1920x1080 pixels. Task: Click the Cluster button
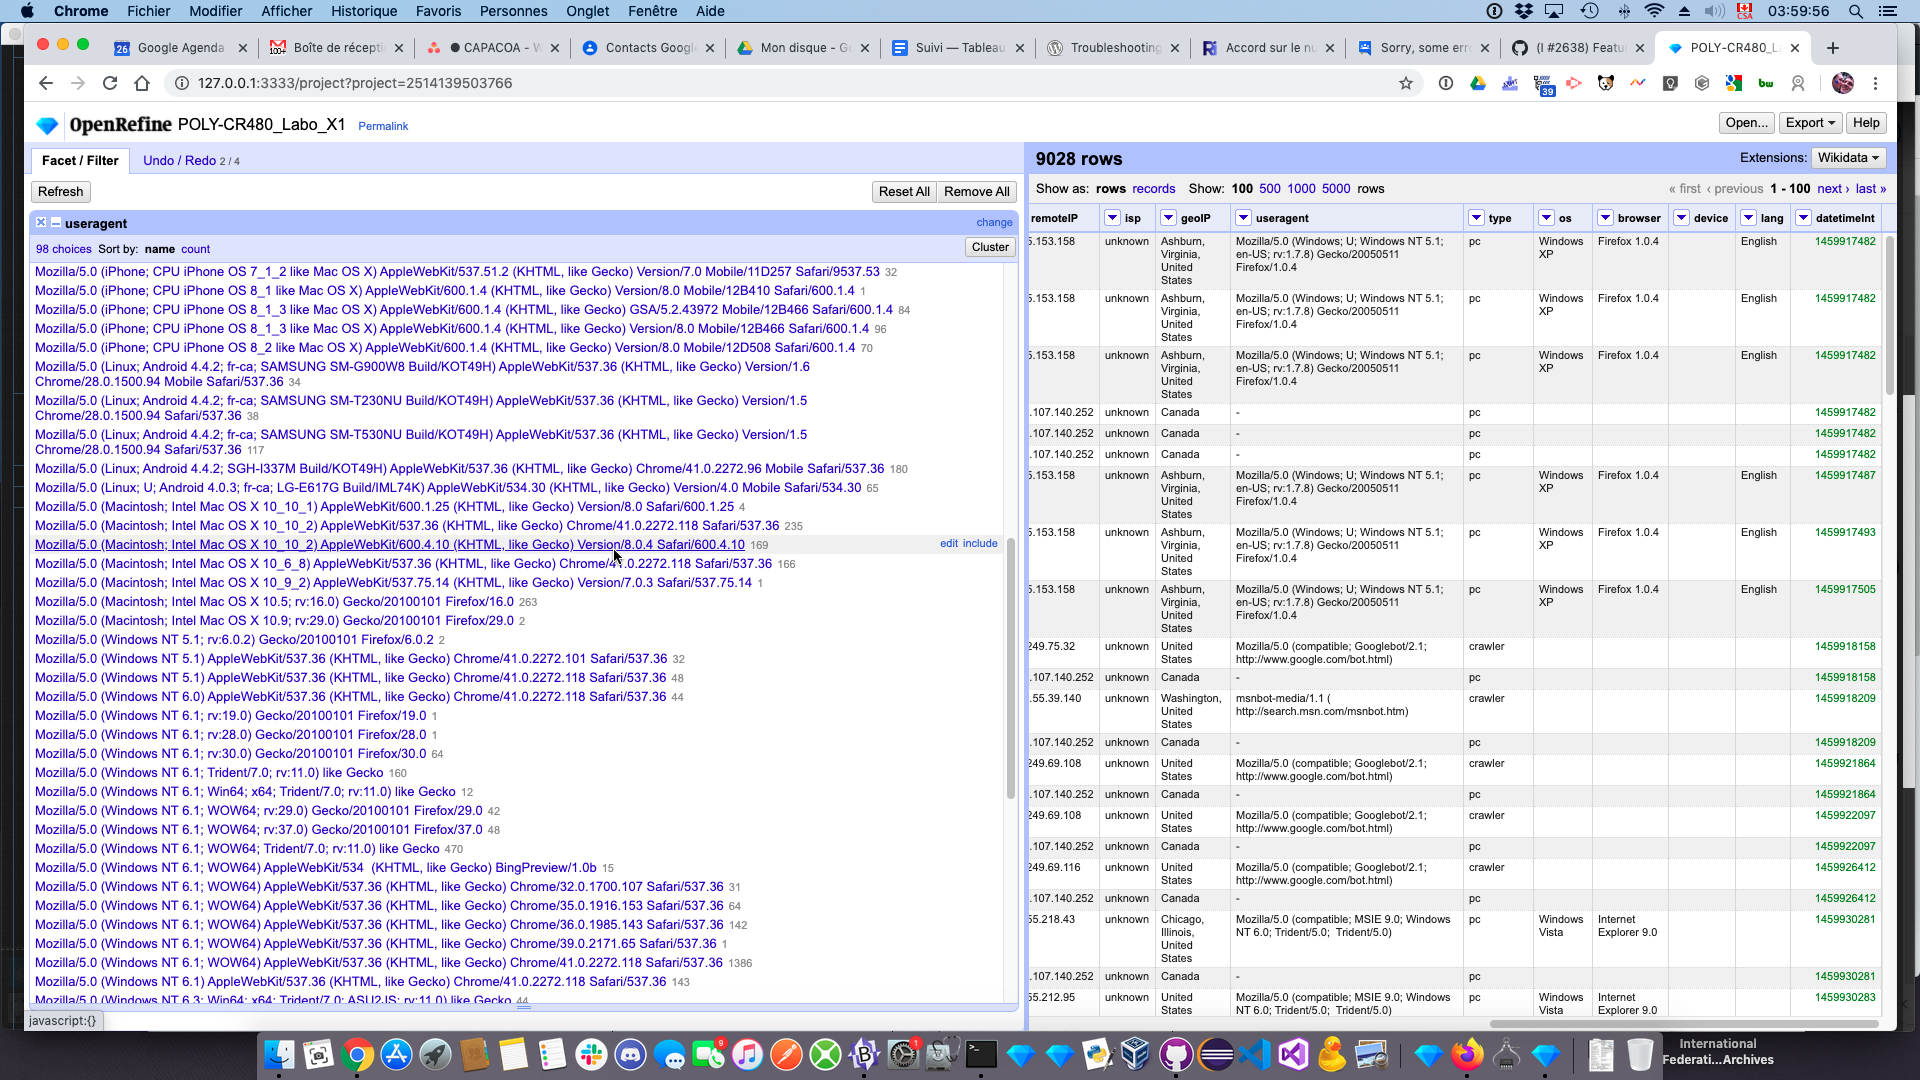[x=990, y=247]
